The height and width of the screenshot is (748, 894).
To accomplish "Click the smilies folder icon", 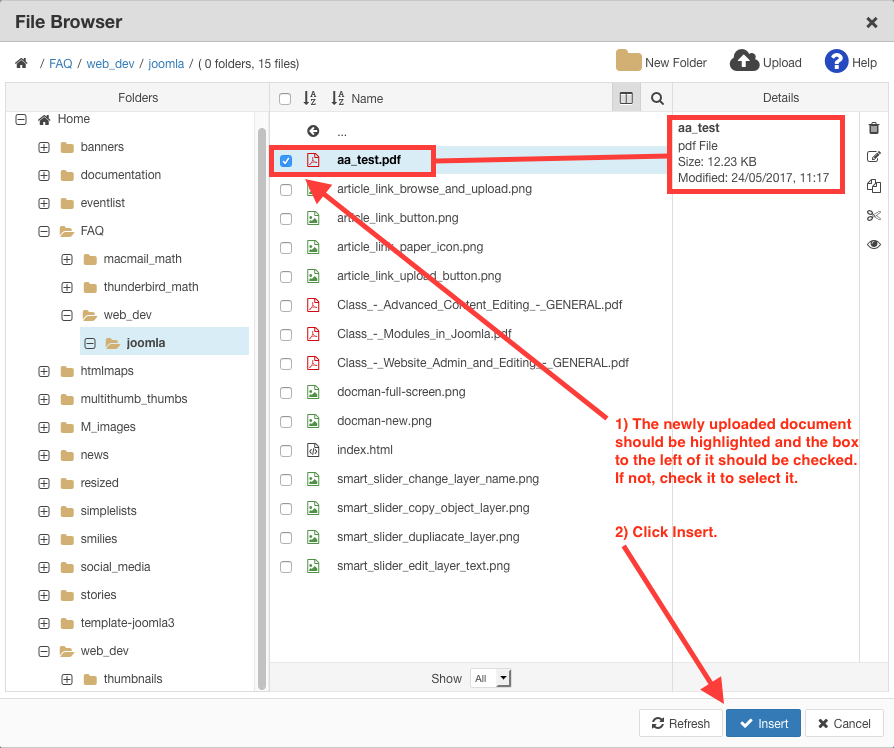I will [67, 539].
